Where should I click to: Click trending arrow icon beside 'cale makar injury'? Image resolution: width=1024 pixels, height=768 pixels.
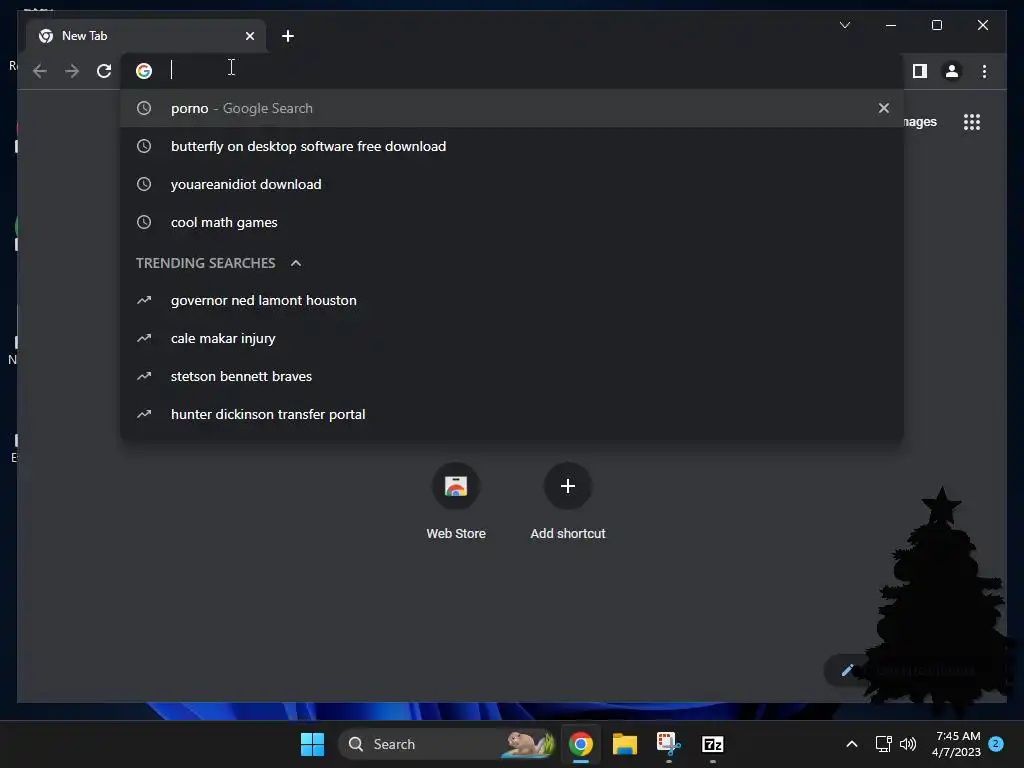tap(144, 338)
